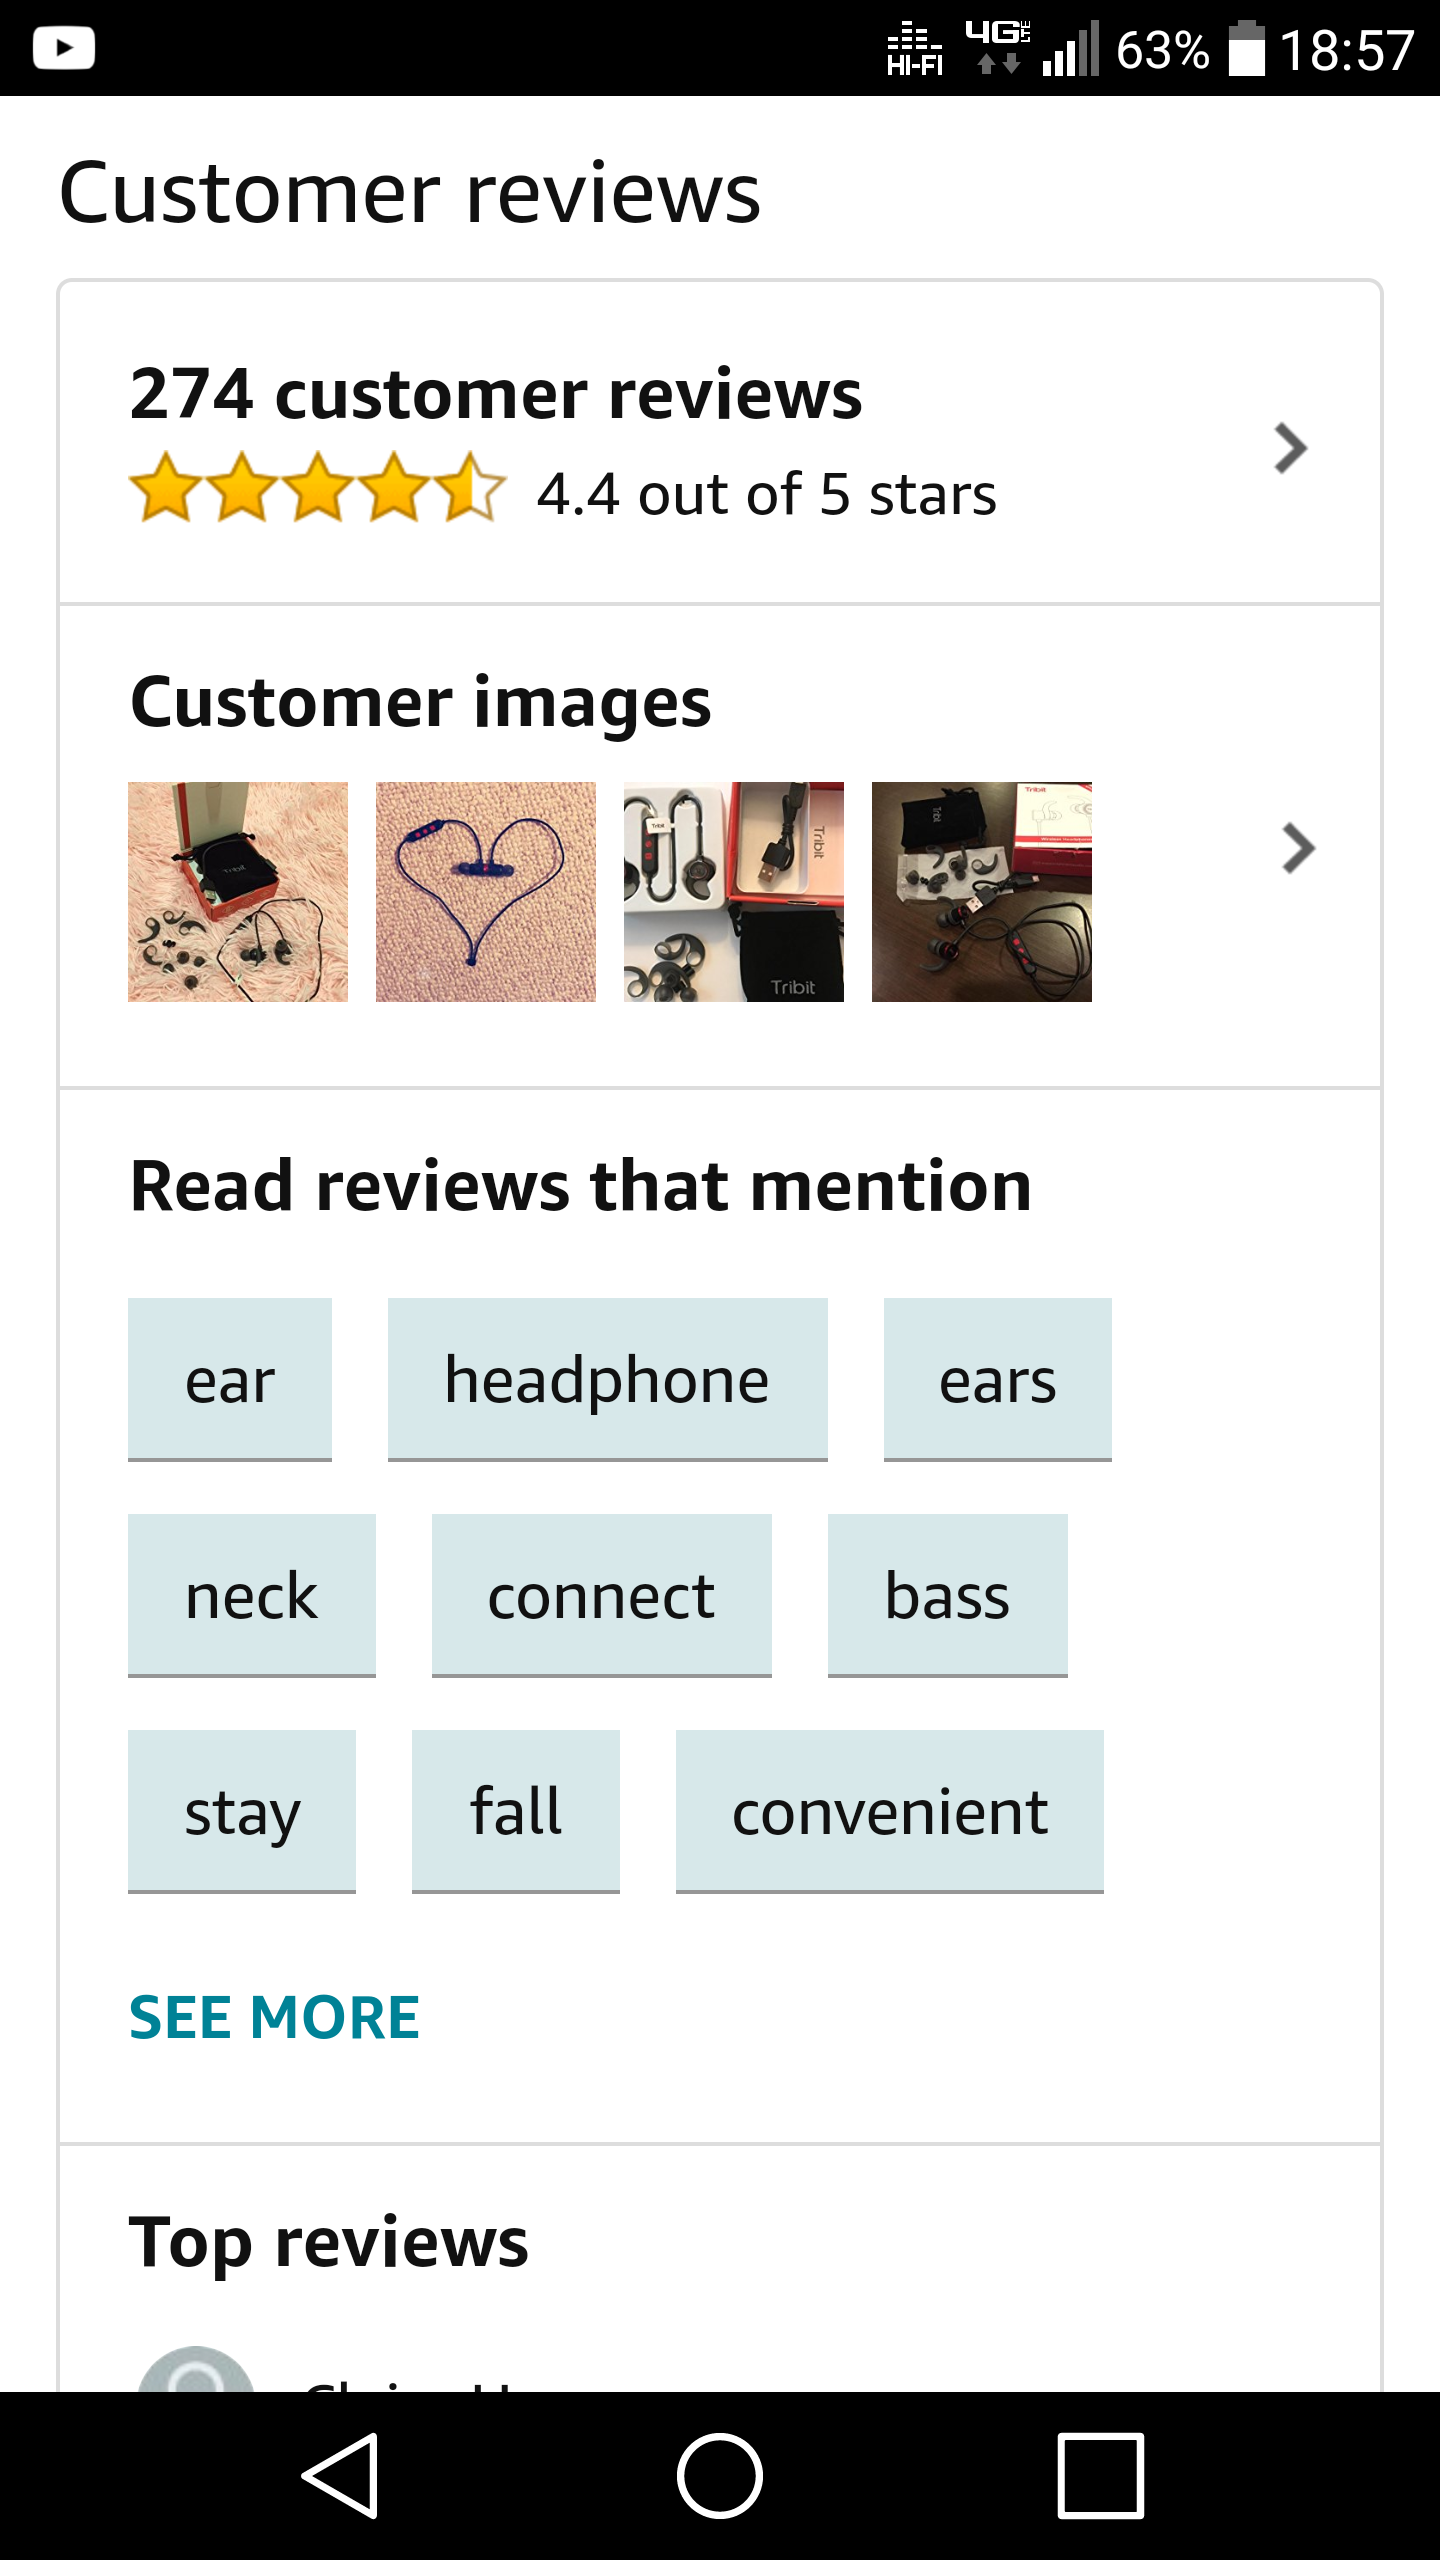Tap the "fall" review keyword

(516, 1812)
